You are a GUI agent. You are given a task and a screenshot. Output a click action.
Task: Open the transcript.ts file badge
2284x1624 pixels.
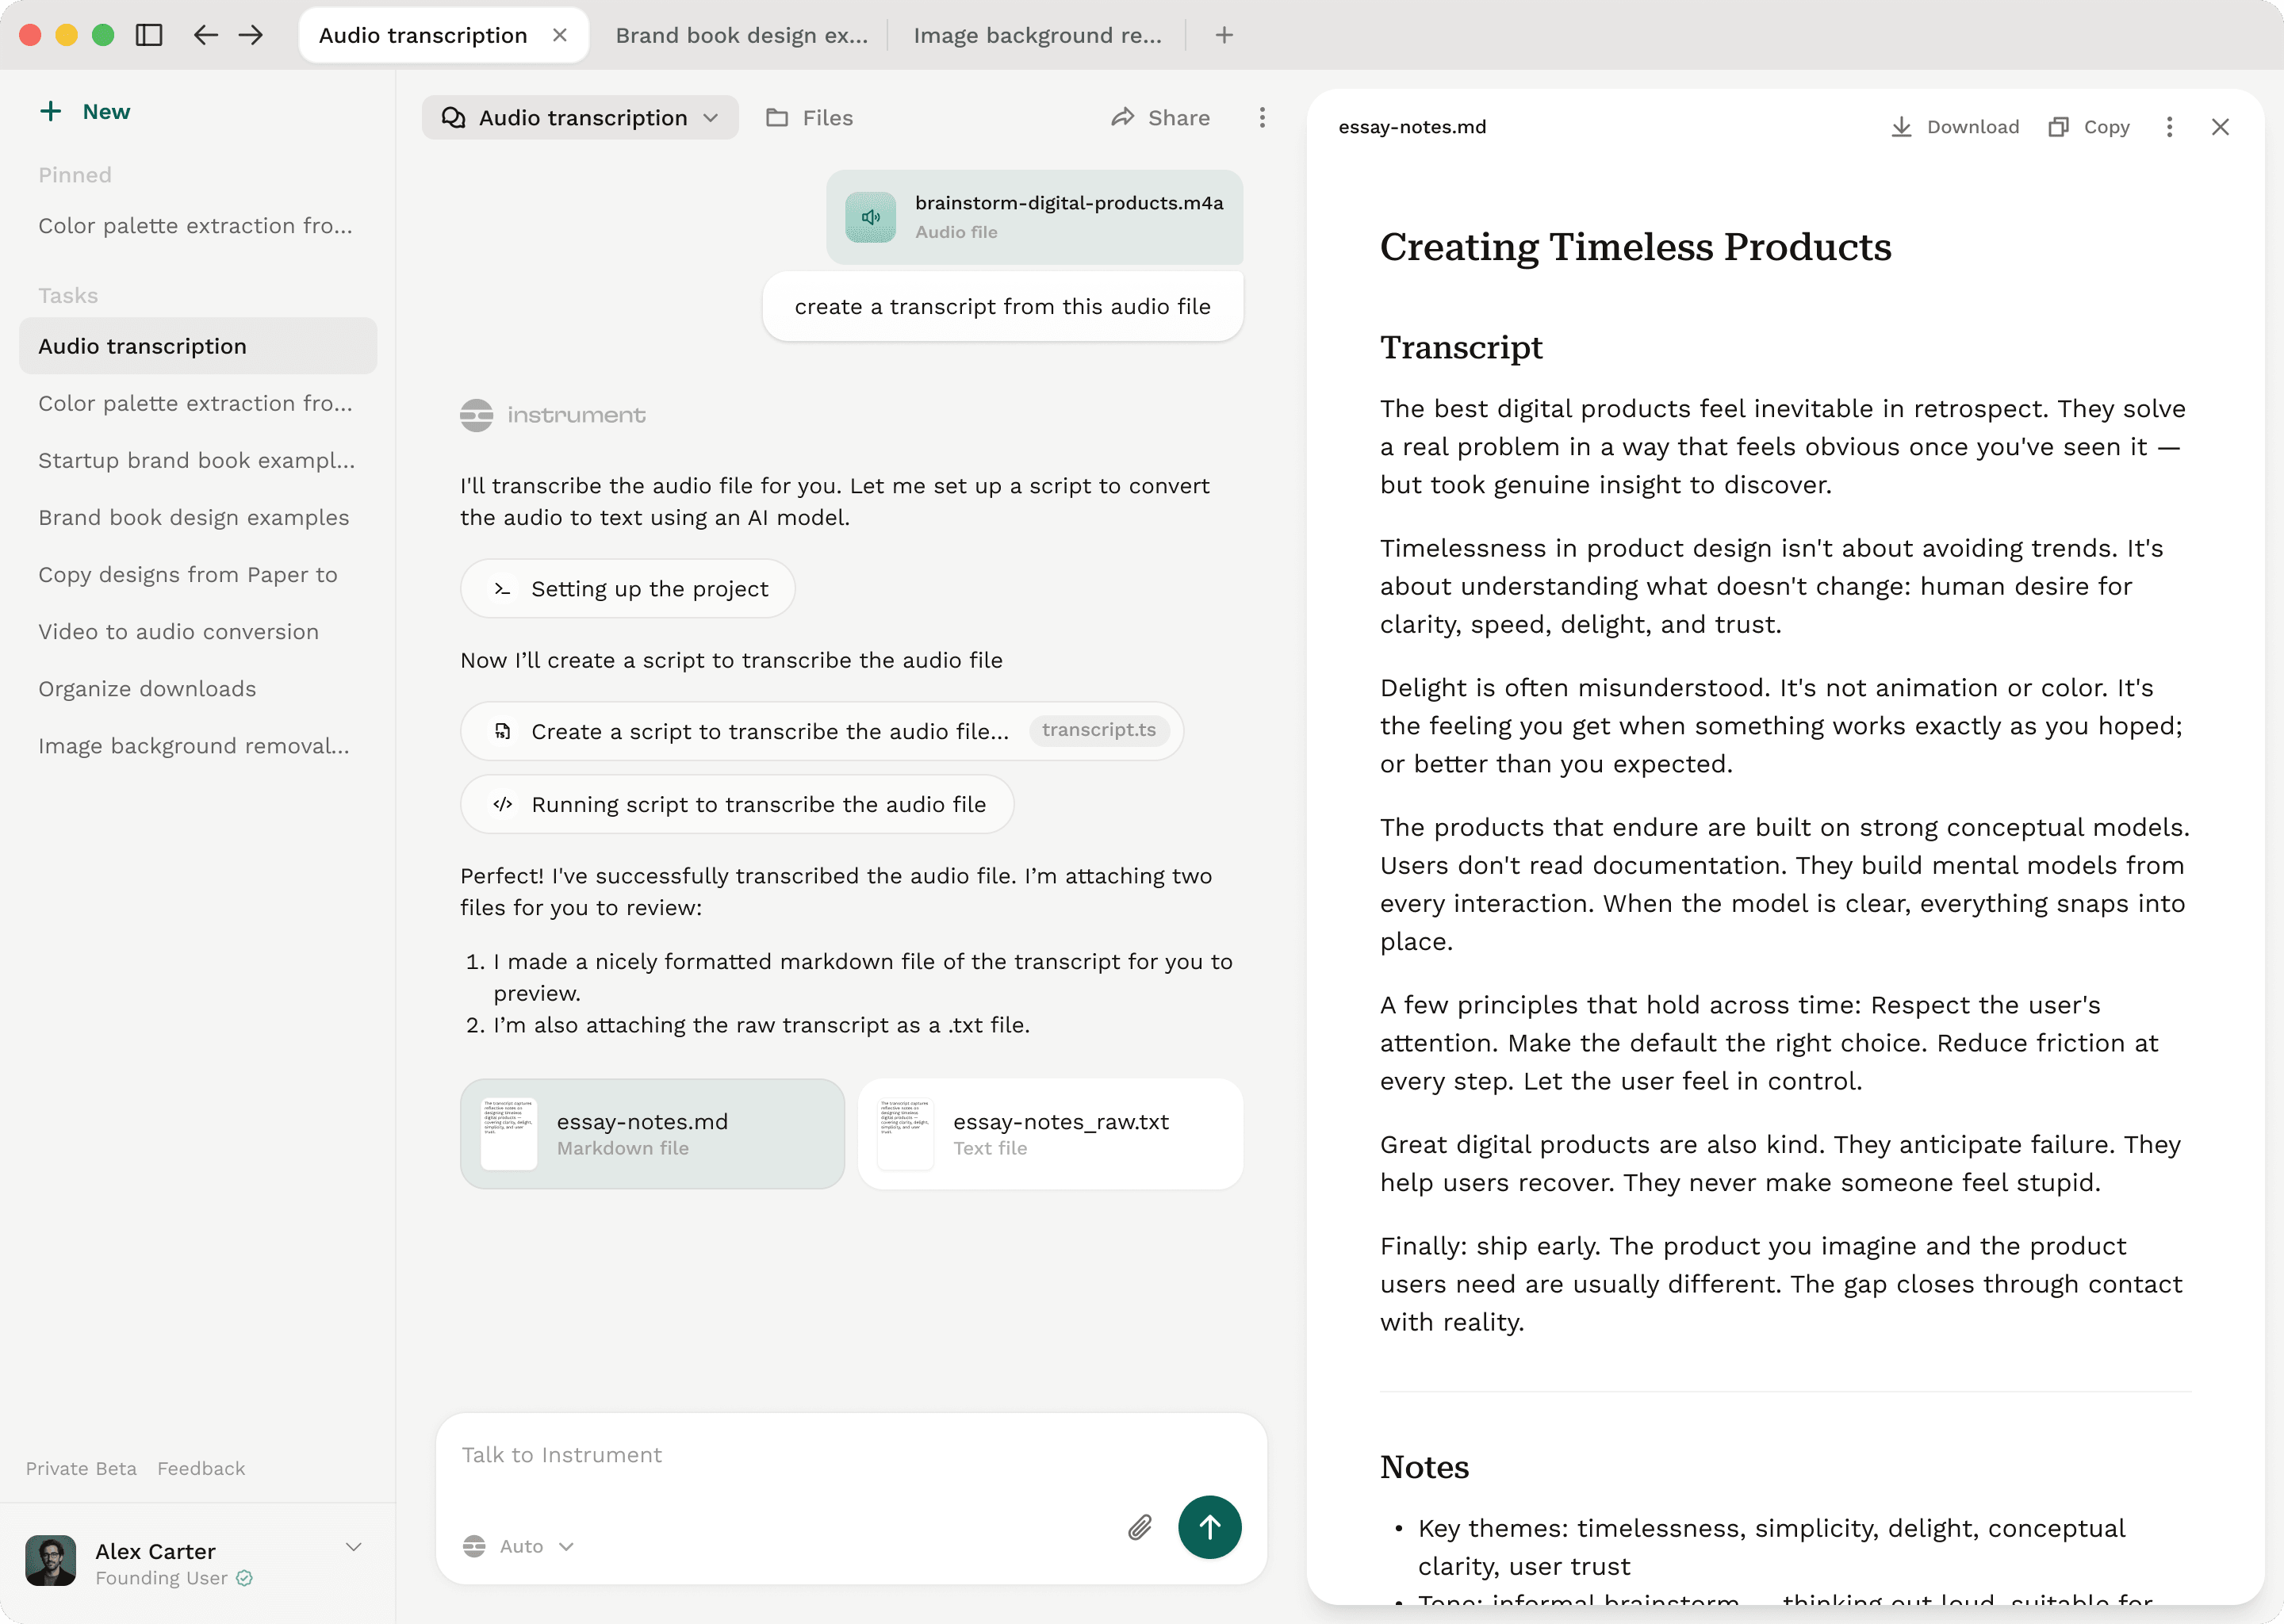(1099, 730)
